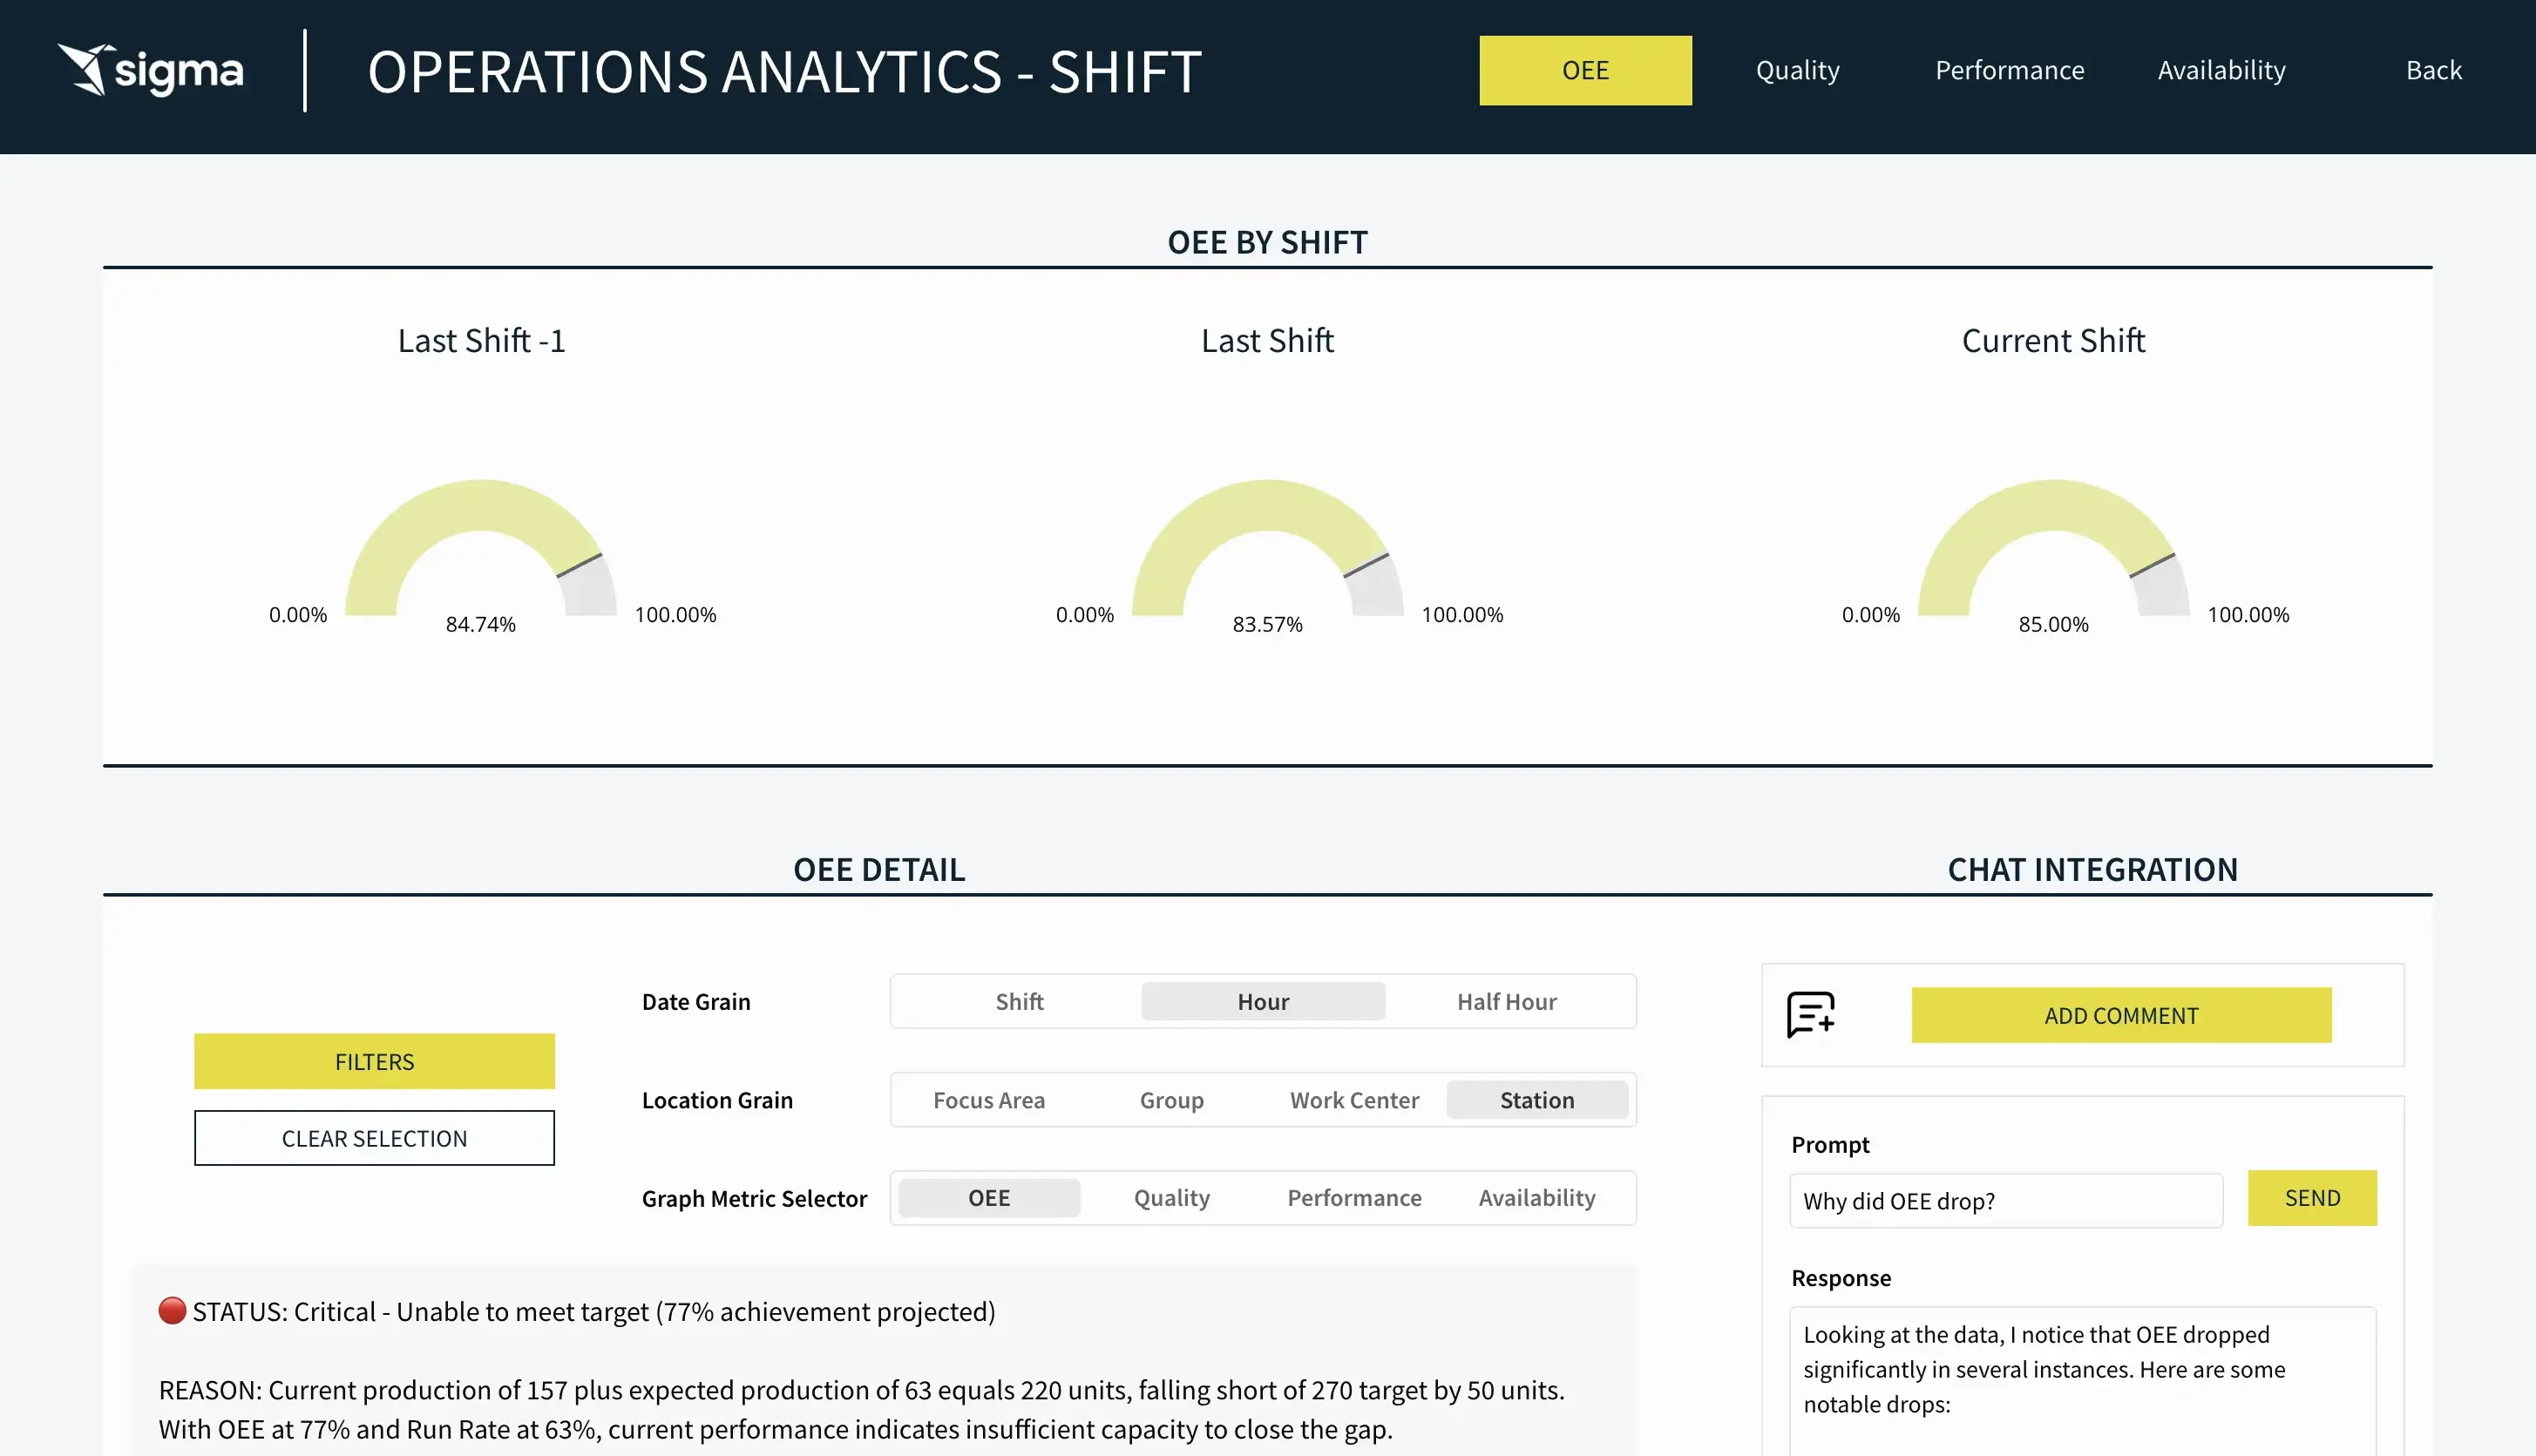The image size is (2536, 1456).
Task: Click the add comment speech bubble icon
Action: coord(1810,1014)
